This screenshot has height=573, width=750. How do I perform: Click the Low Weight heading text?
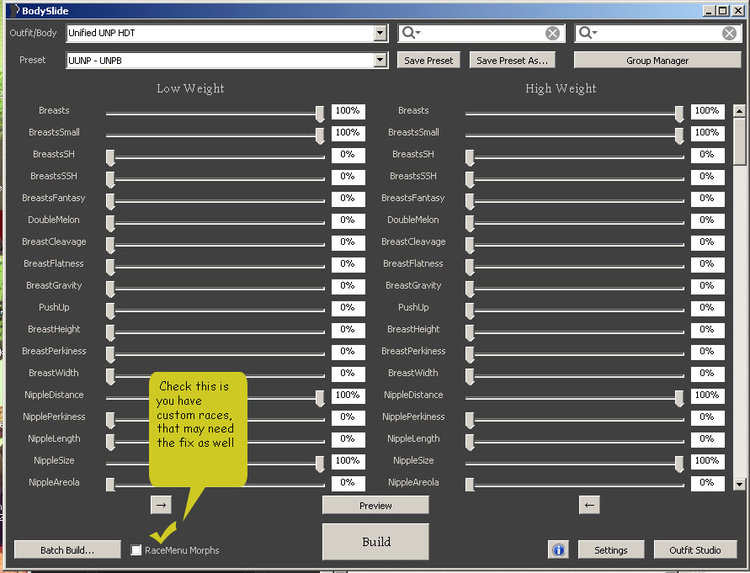pyautogui.click(x=190, y=88)
